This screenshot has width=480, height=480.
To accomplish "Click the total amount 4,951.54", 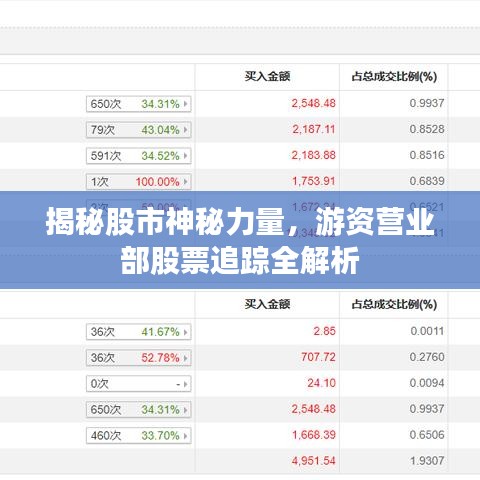I will click(314, 461).
